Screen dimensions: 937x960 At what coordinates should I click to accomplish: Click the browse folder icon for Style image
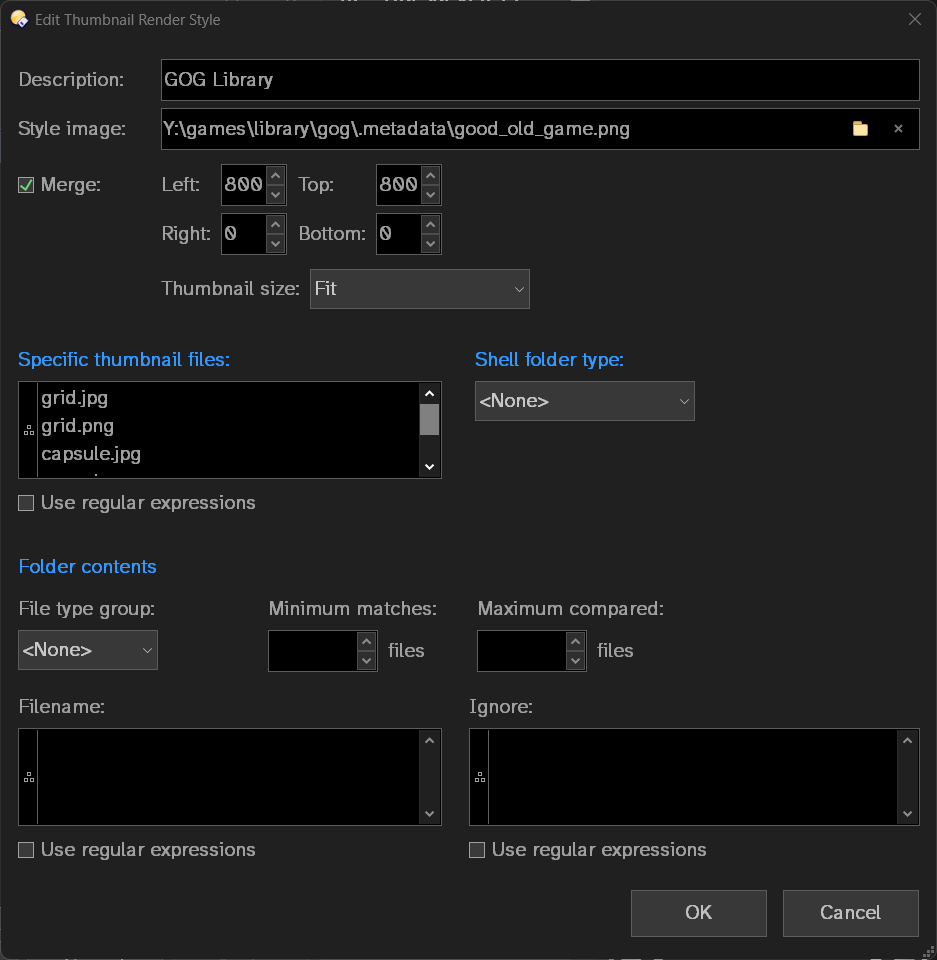(860, 129)
